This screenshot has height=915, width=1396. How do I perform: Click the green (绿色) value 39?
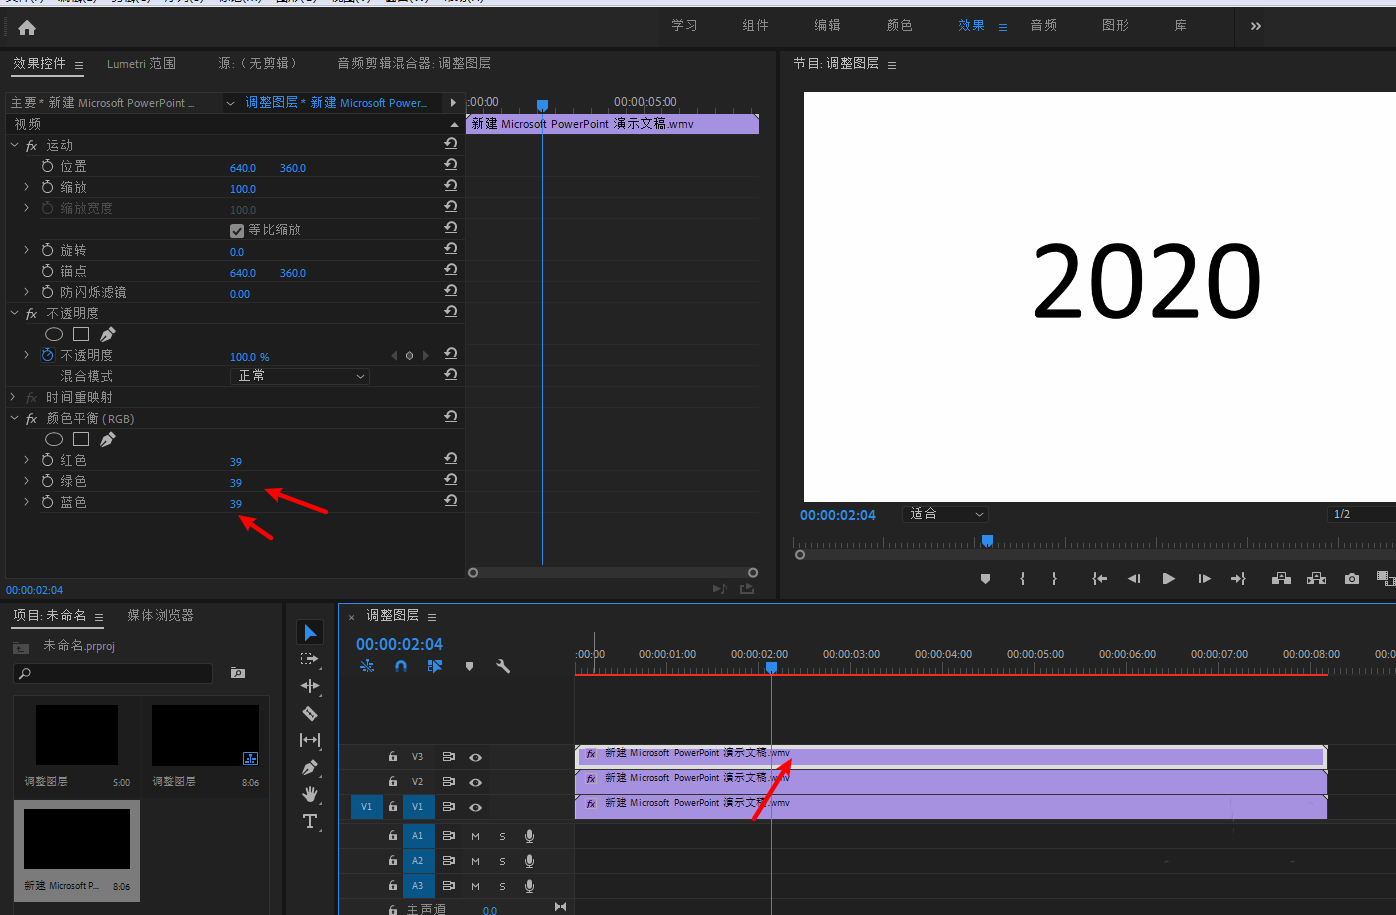(236, 483)
